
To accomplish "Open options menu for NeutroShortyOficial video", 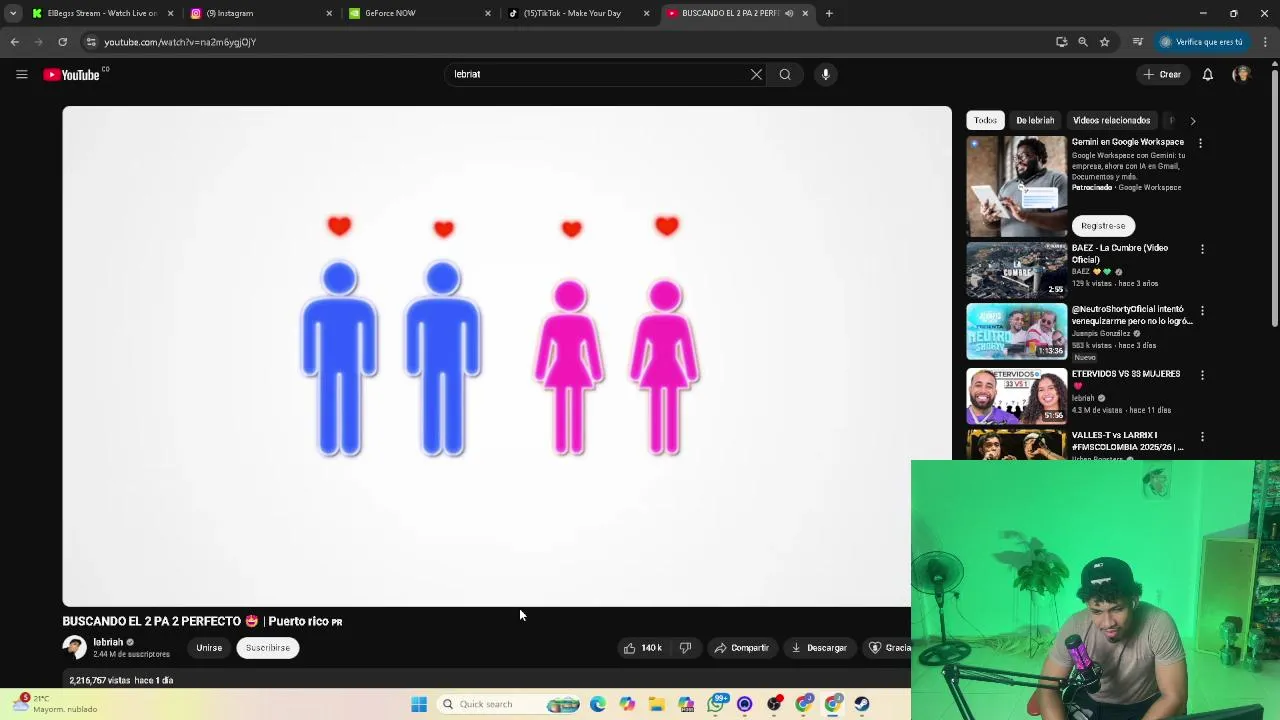I will coord(1202,311).
